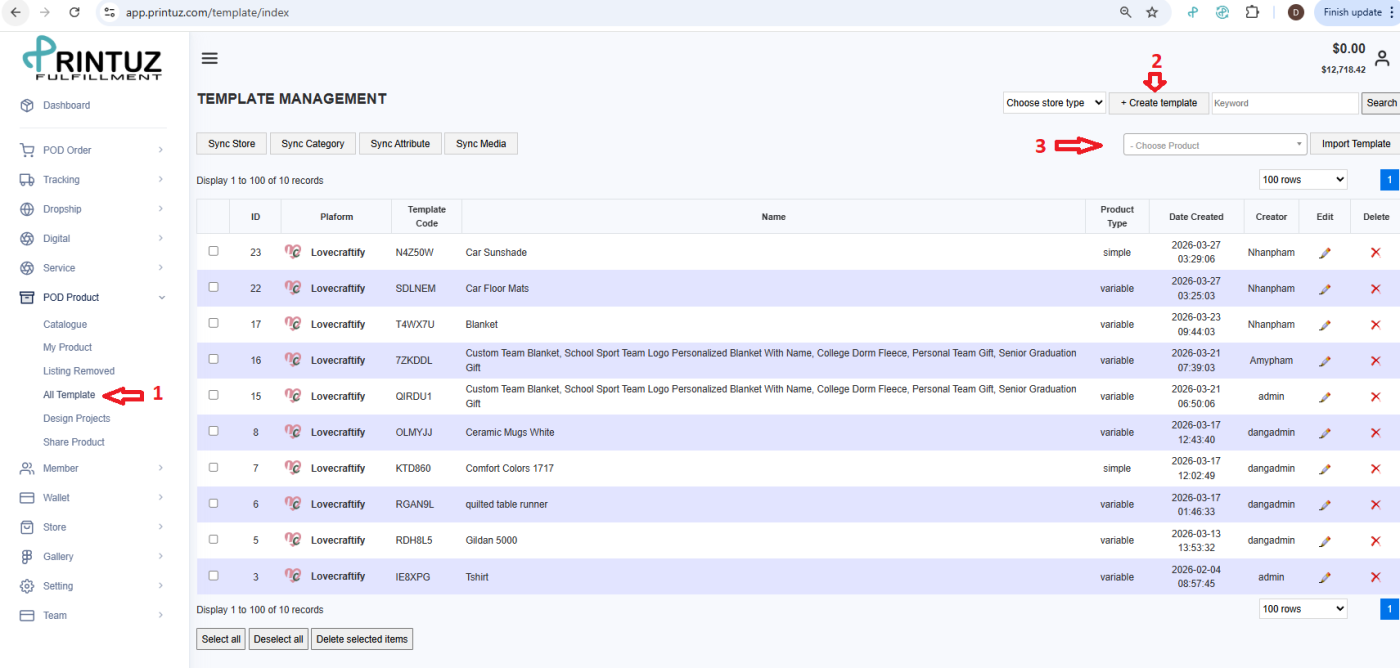1400x668 pixels.
Task: Open the Choose store type dropdown
Action: pyautogui.click(x=1054, y=103)
